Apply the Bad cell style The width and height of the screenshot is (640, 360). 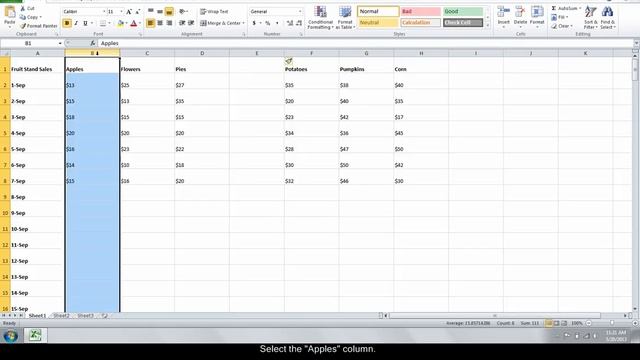pyautogui.click(x=421, y=11)
